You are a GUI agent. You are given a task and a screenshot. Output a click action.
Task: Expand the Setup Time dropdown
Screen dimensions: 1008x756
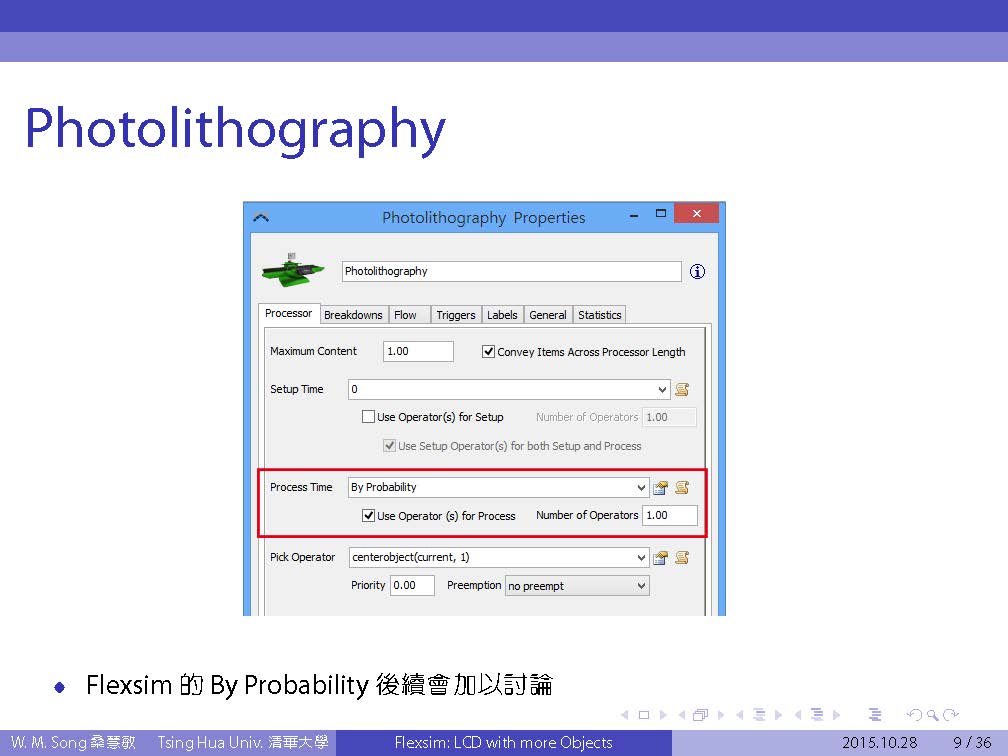[662, 390]
